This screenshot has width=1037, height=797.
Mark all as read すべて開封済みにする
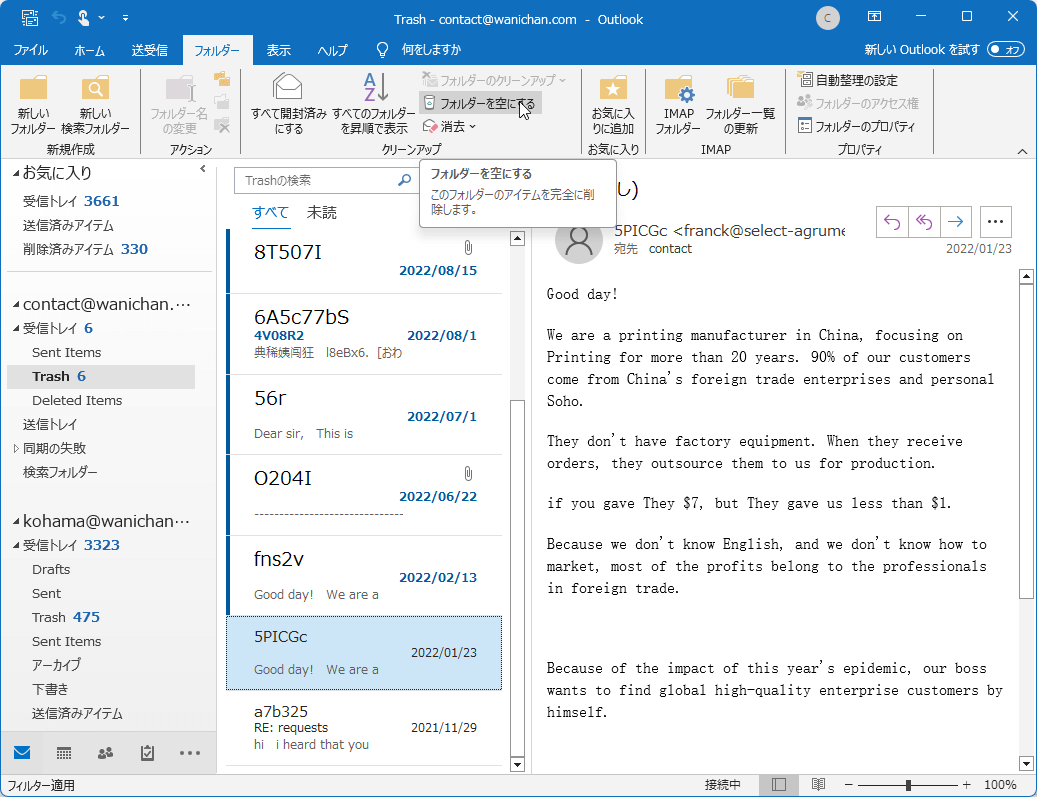288,105
